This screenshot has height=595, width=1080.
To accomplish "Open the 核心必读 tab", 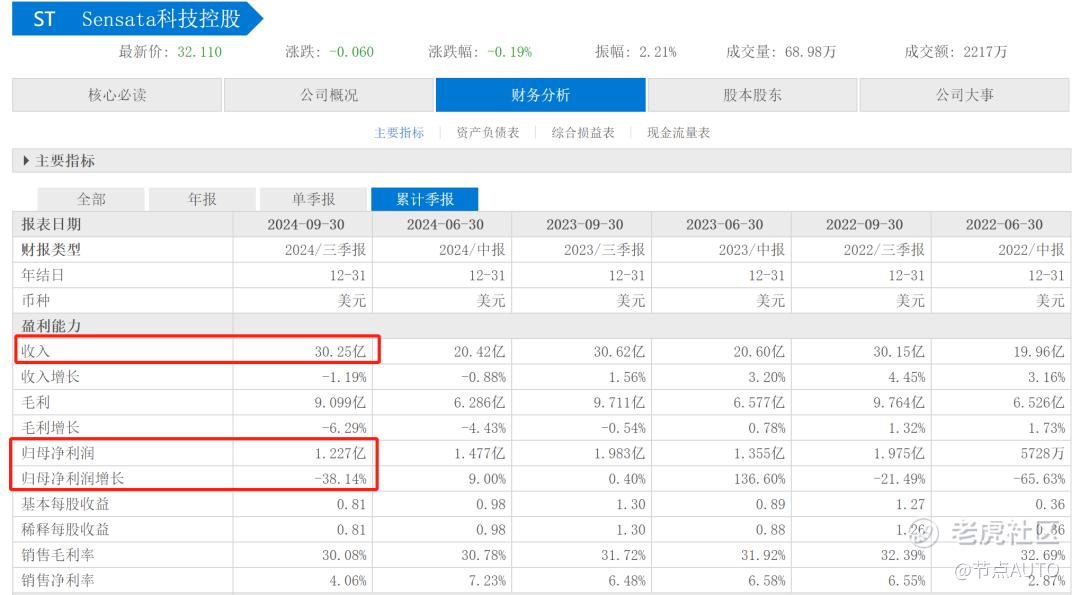I will point(117,95).
